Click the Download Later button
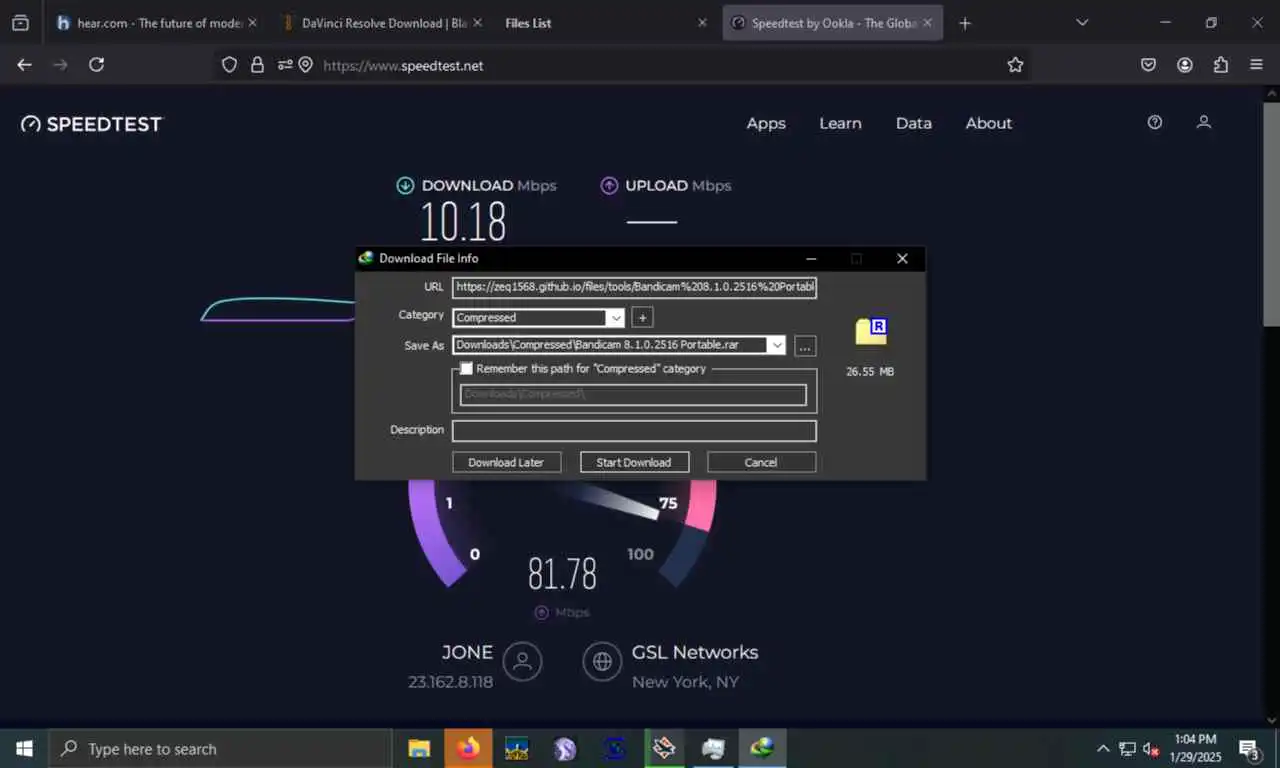Viewport: 1280px width, 768px height. (506, 462)
